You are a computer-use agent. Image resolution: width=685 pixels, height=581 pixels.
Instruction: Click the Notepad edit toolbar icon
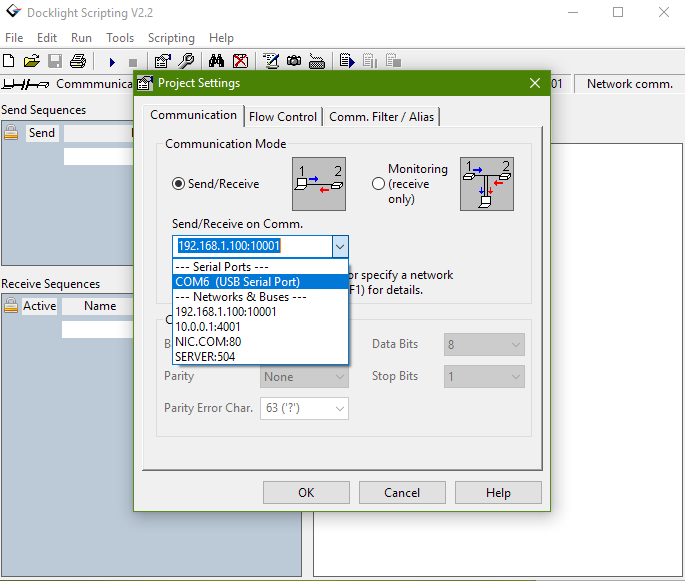click(x=271, y=61)
